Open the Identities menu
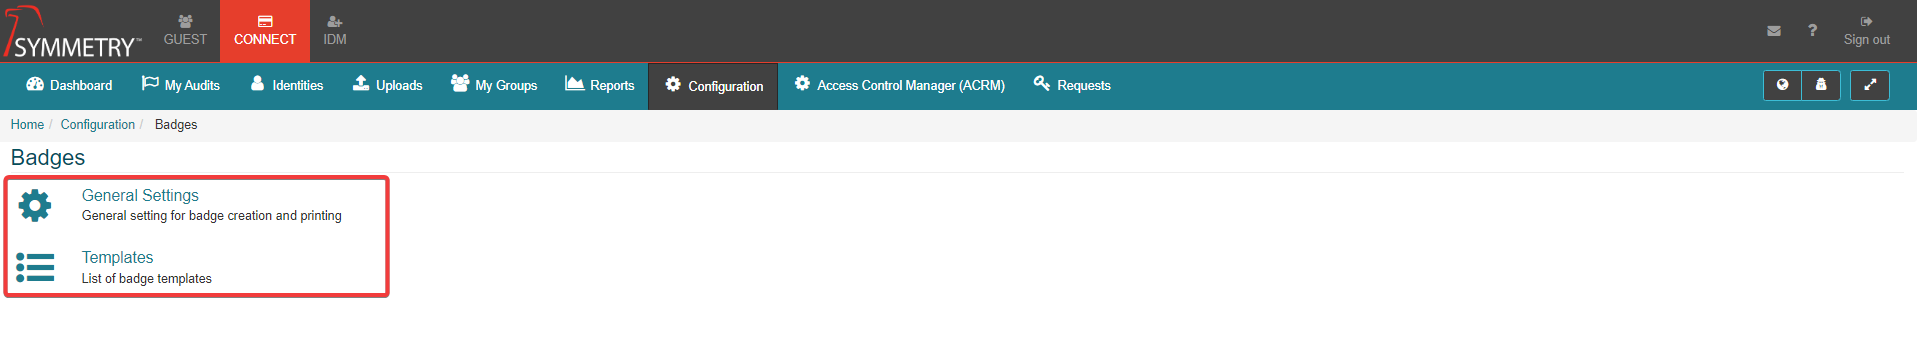This screenshot has height=362, width=1917. 287,85
